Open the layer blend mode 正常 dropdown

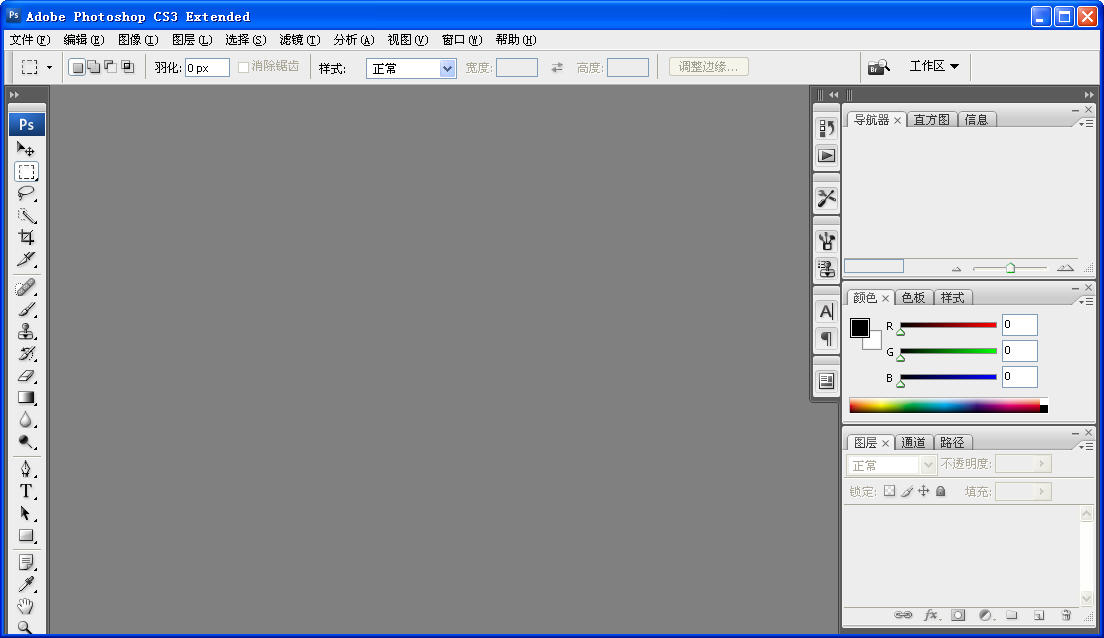[892, 465]
